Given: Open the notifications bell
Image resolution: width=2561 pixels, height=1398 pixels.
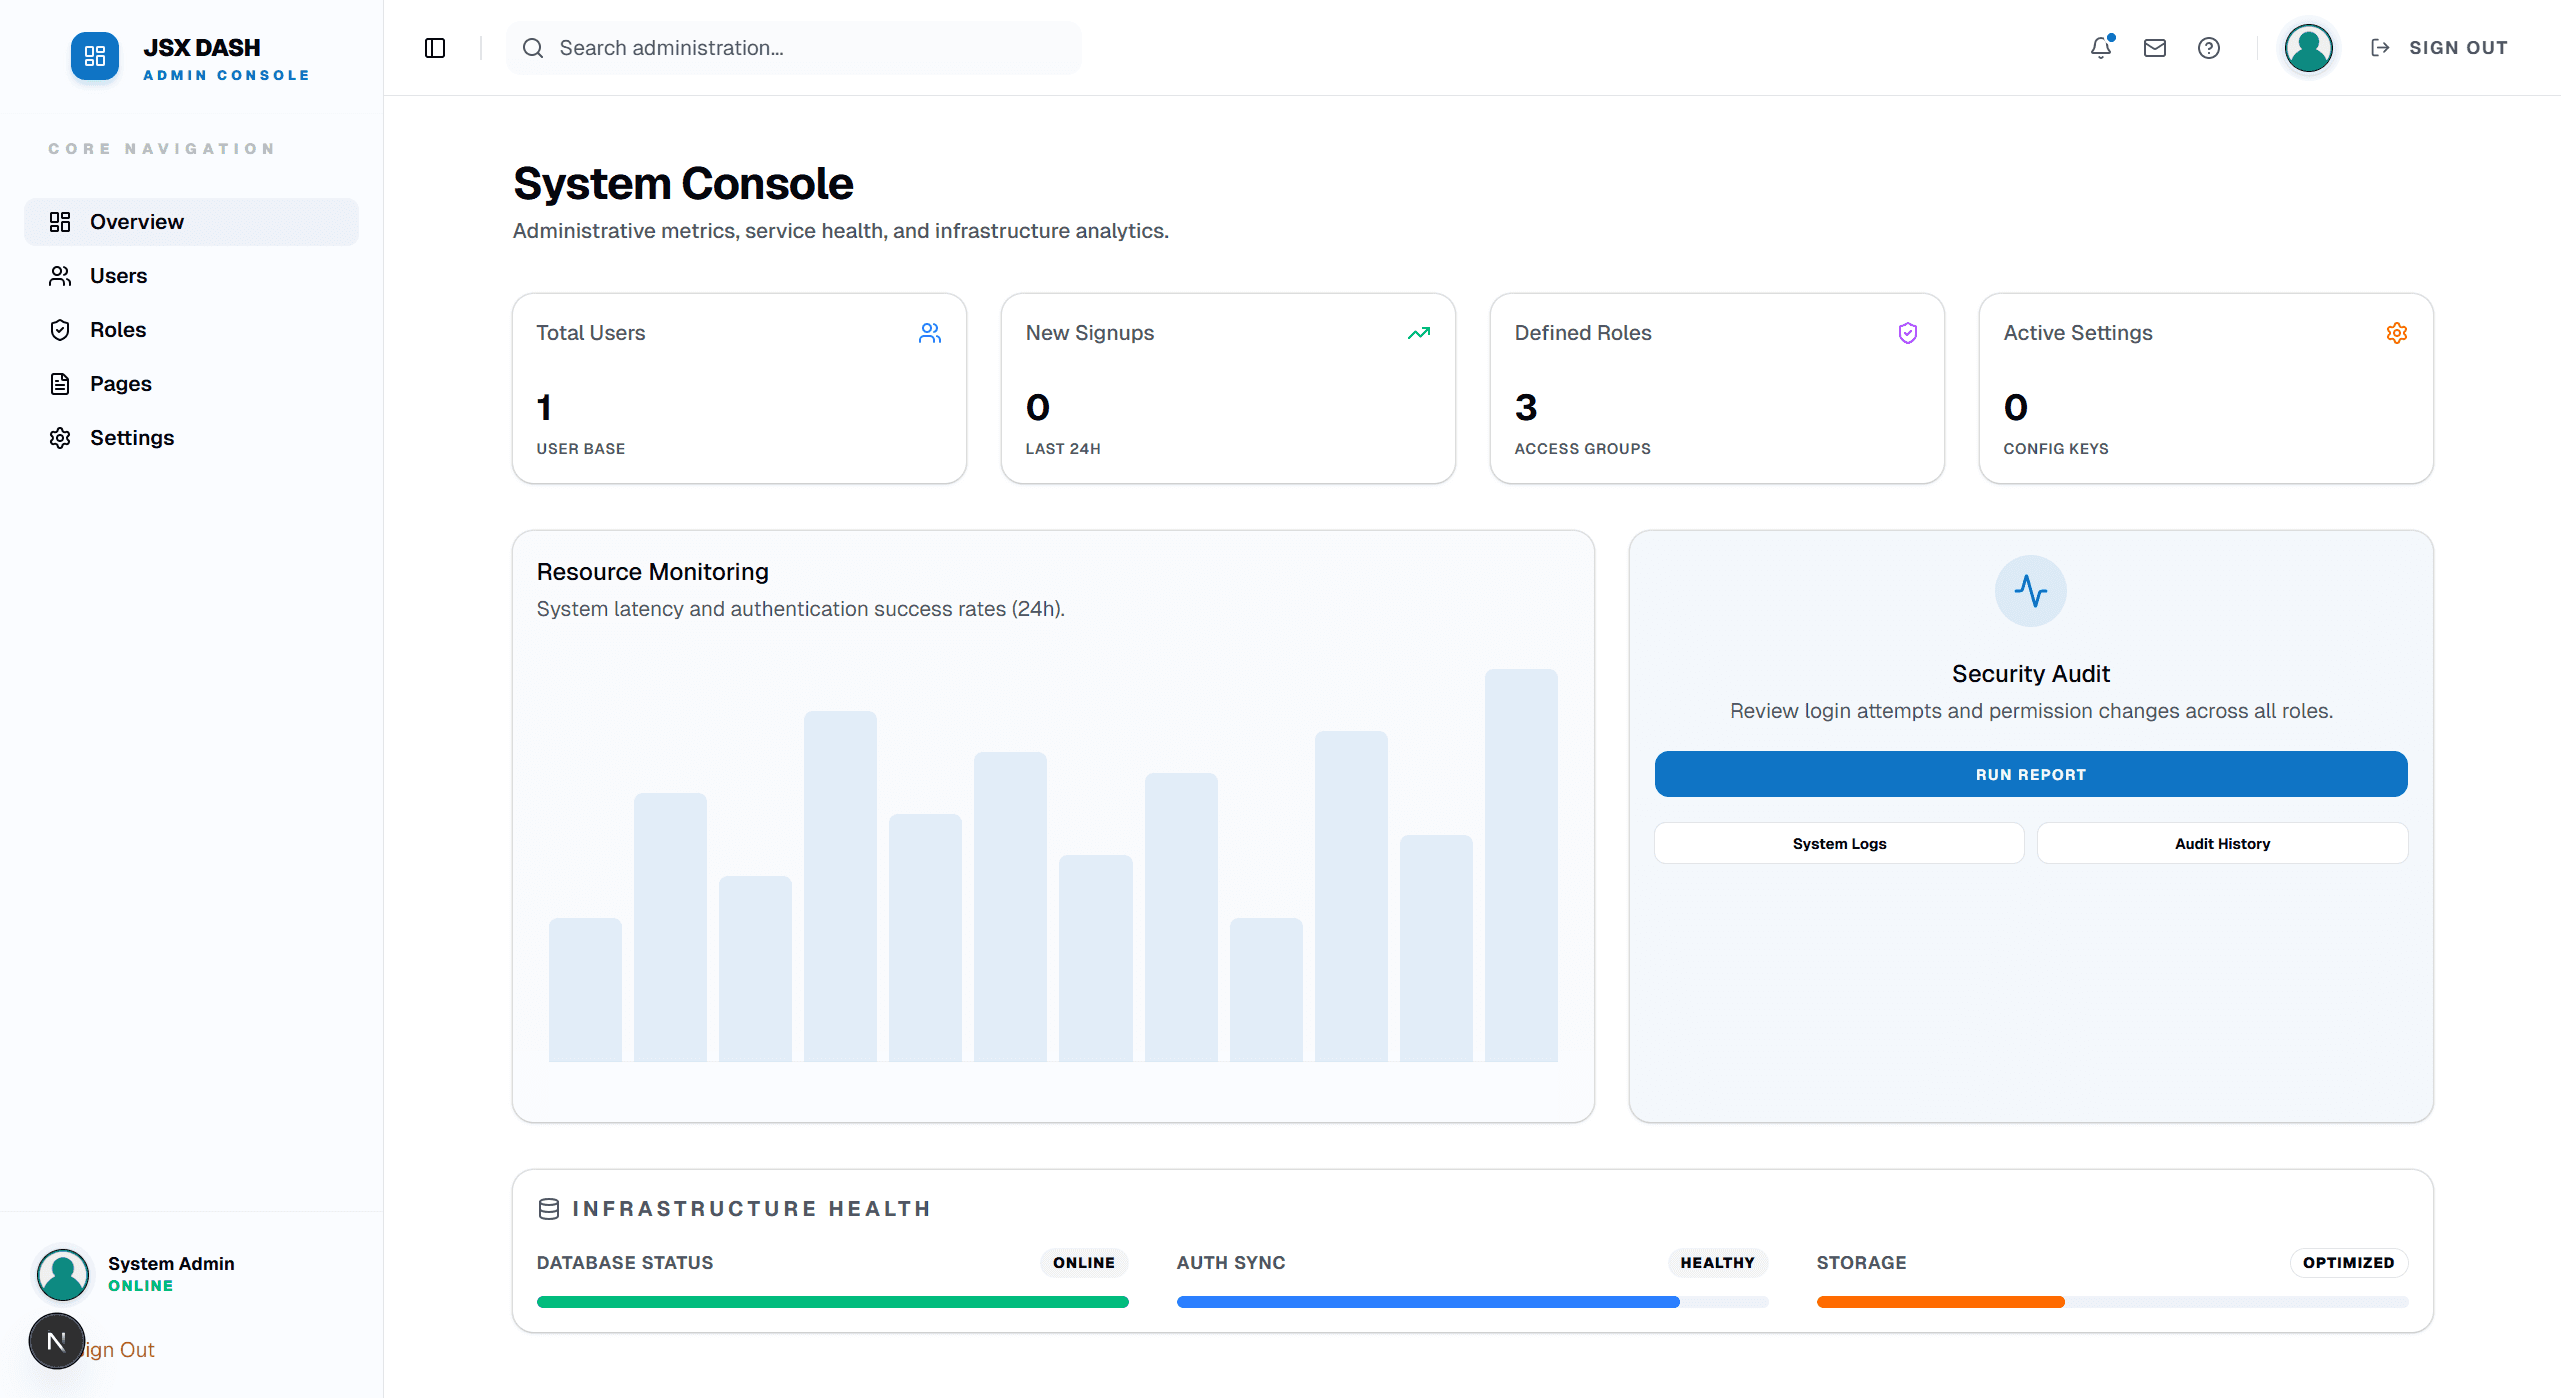Looking at the screenshot, I should coord(2101,48).
